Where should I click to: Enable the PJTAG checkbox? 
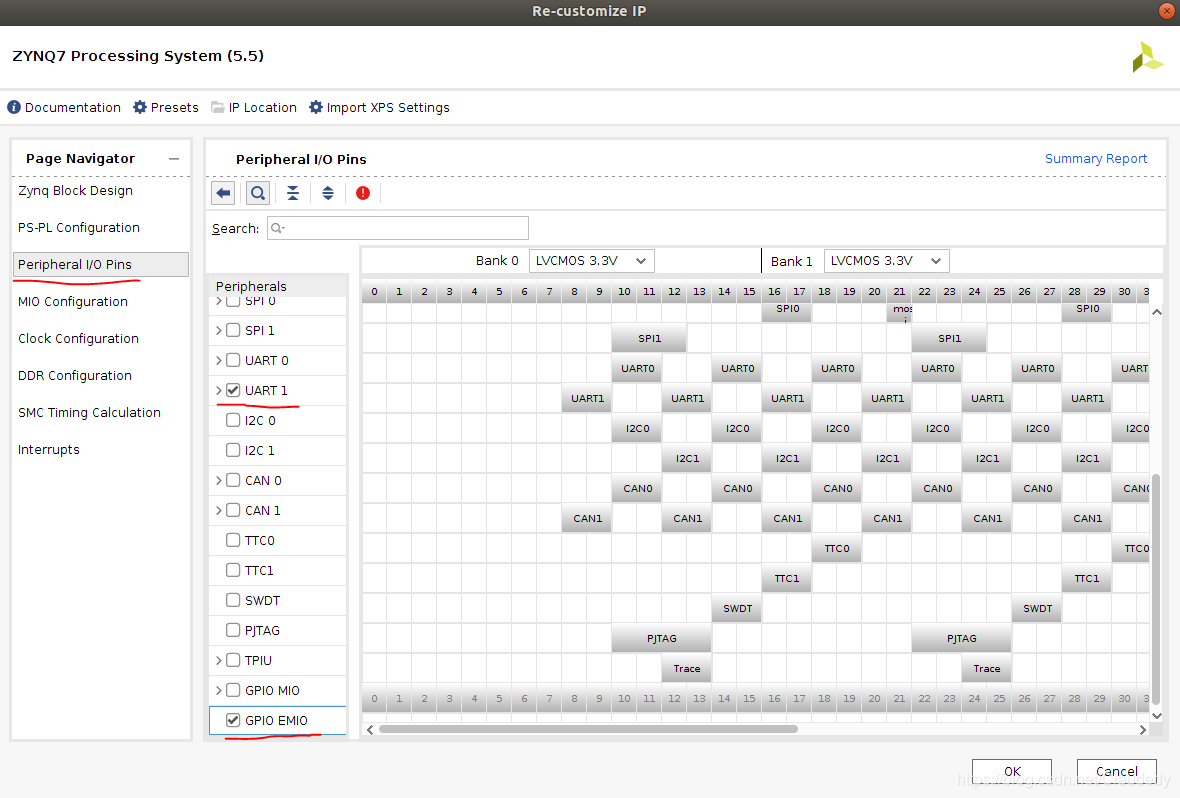[x=233, y=630]
